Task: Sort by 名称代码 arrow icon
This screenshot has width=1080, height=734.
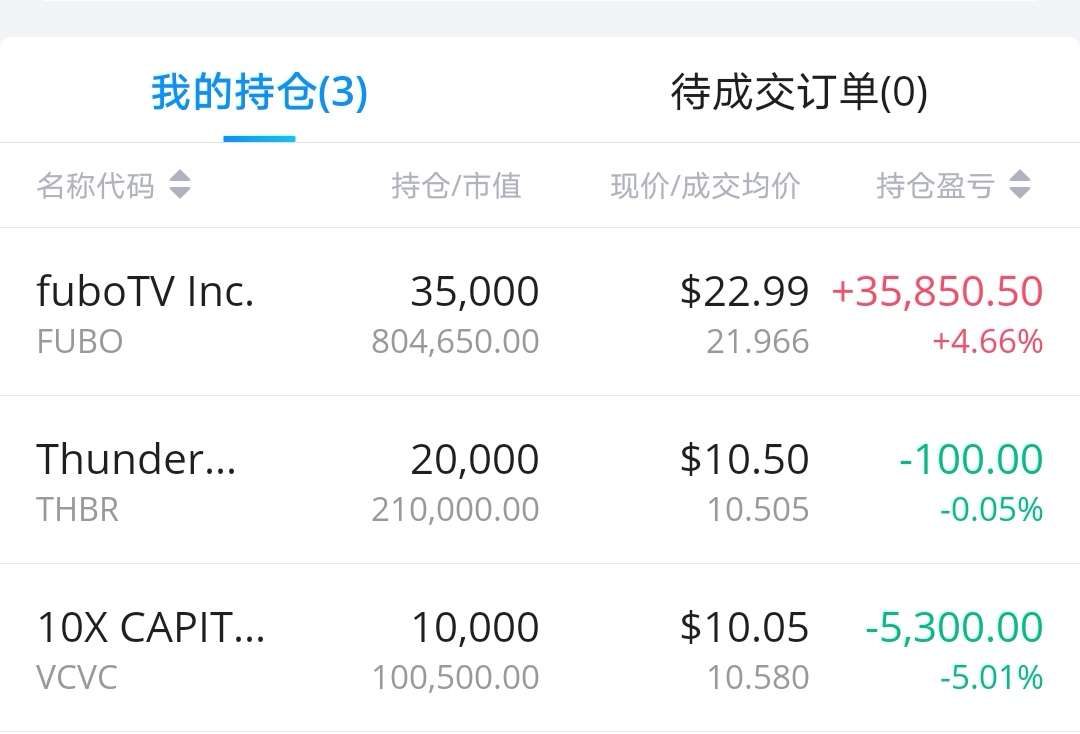Action: tap(179, 185)
